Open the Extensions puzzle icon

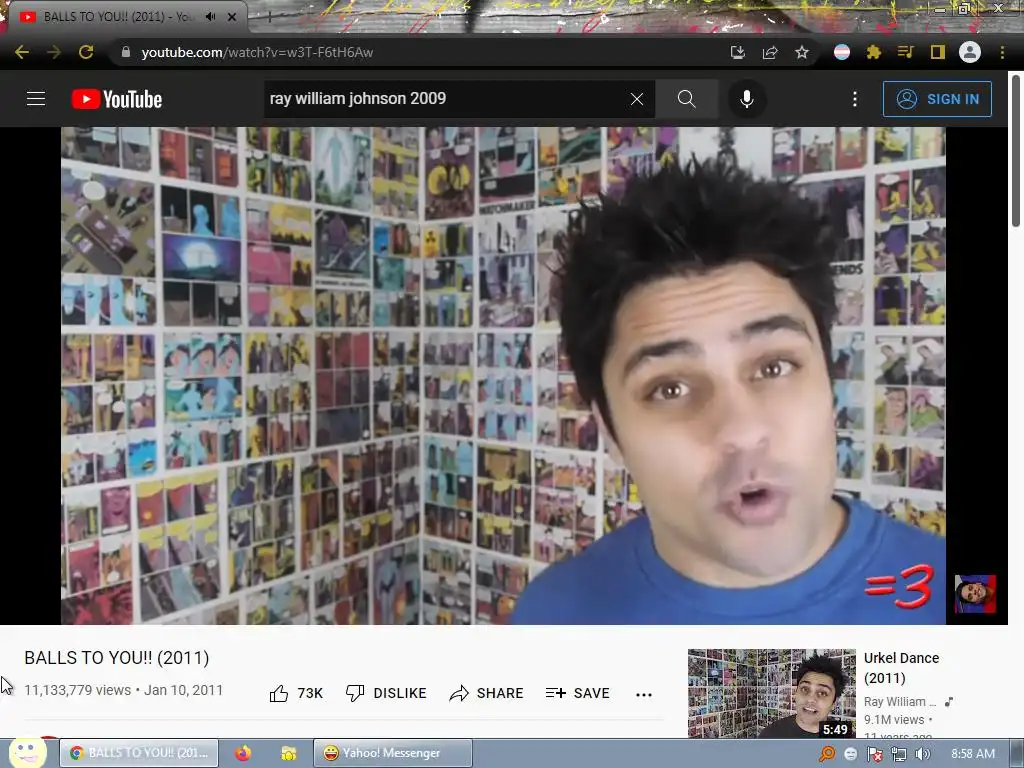click(873, 52)
